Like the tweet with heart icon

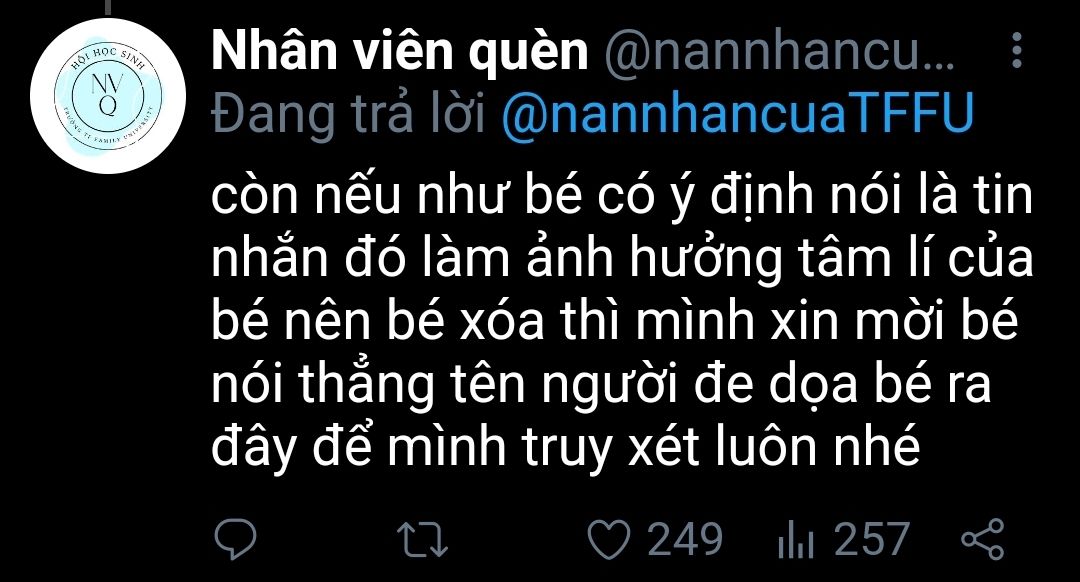point(608,539)
